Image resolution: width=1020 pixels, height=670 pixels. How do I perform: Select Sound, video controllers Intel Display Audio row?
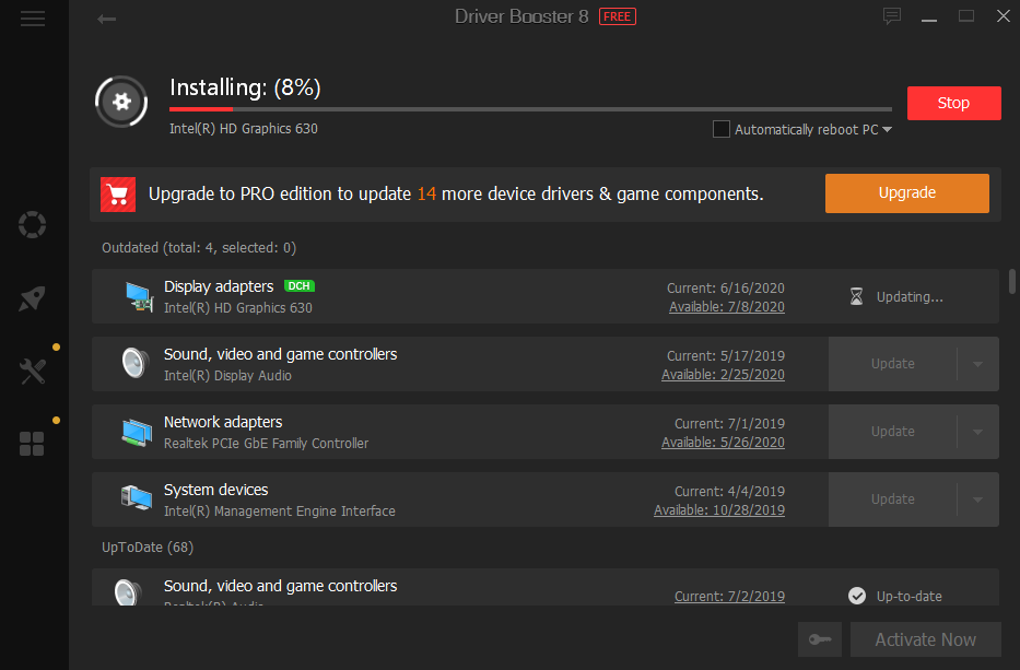(x=545, y=364)
